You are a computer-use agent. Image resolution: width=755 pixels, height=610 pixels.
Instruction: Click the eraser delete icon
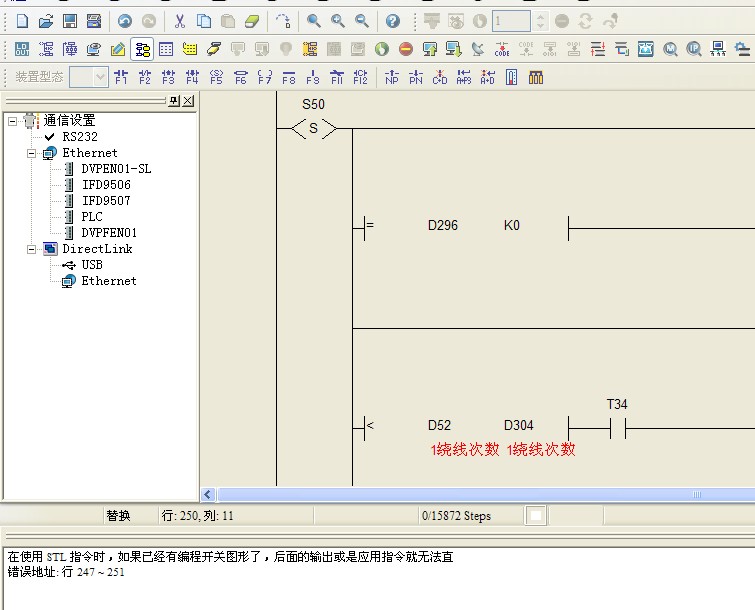click(252, 21)
